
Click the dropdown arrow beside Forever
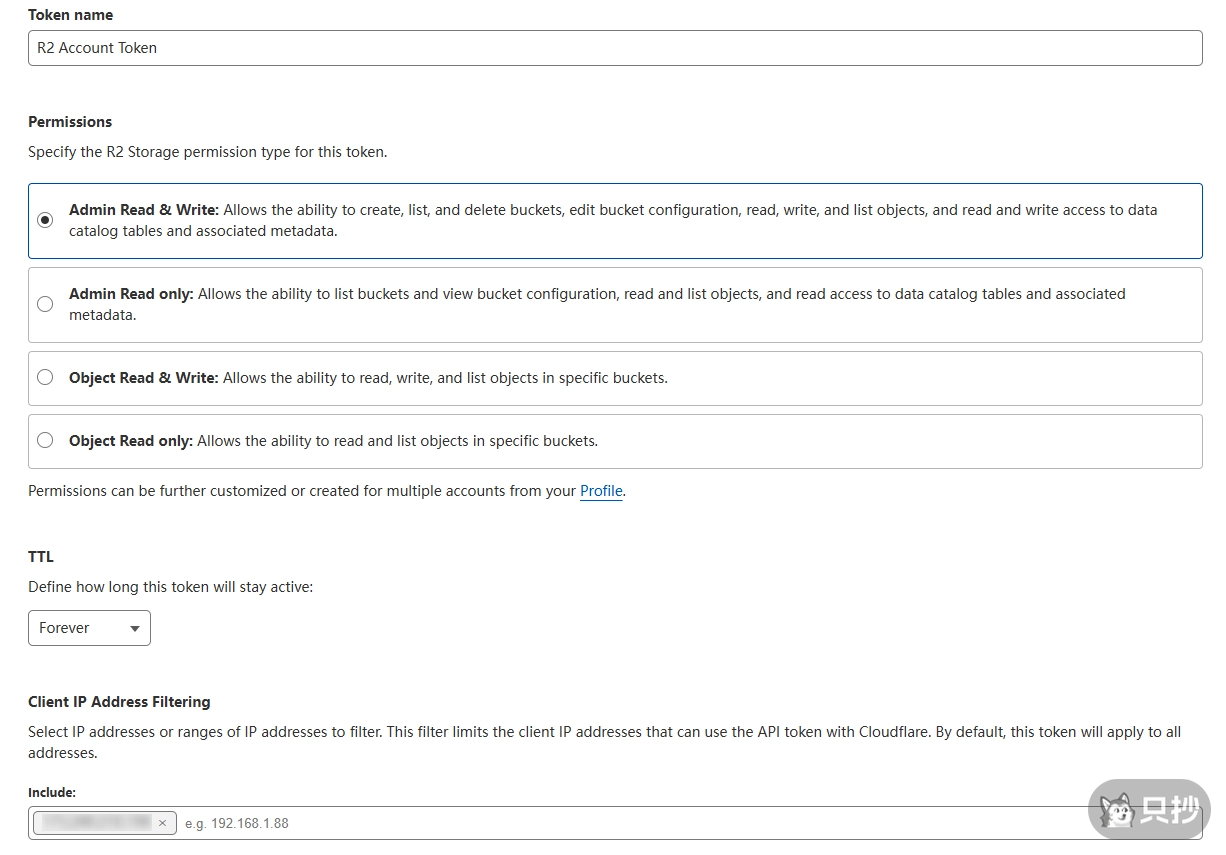click(x=135, y=629)
